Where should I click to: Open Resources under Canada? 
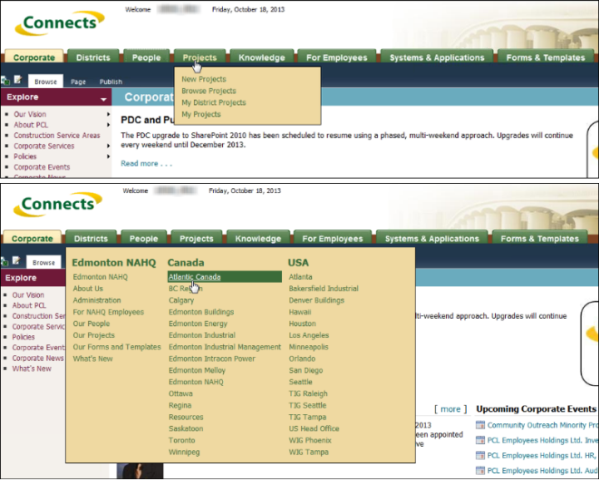point(186,417)
